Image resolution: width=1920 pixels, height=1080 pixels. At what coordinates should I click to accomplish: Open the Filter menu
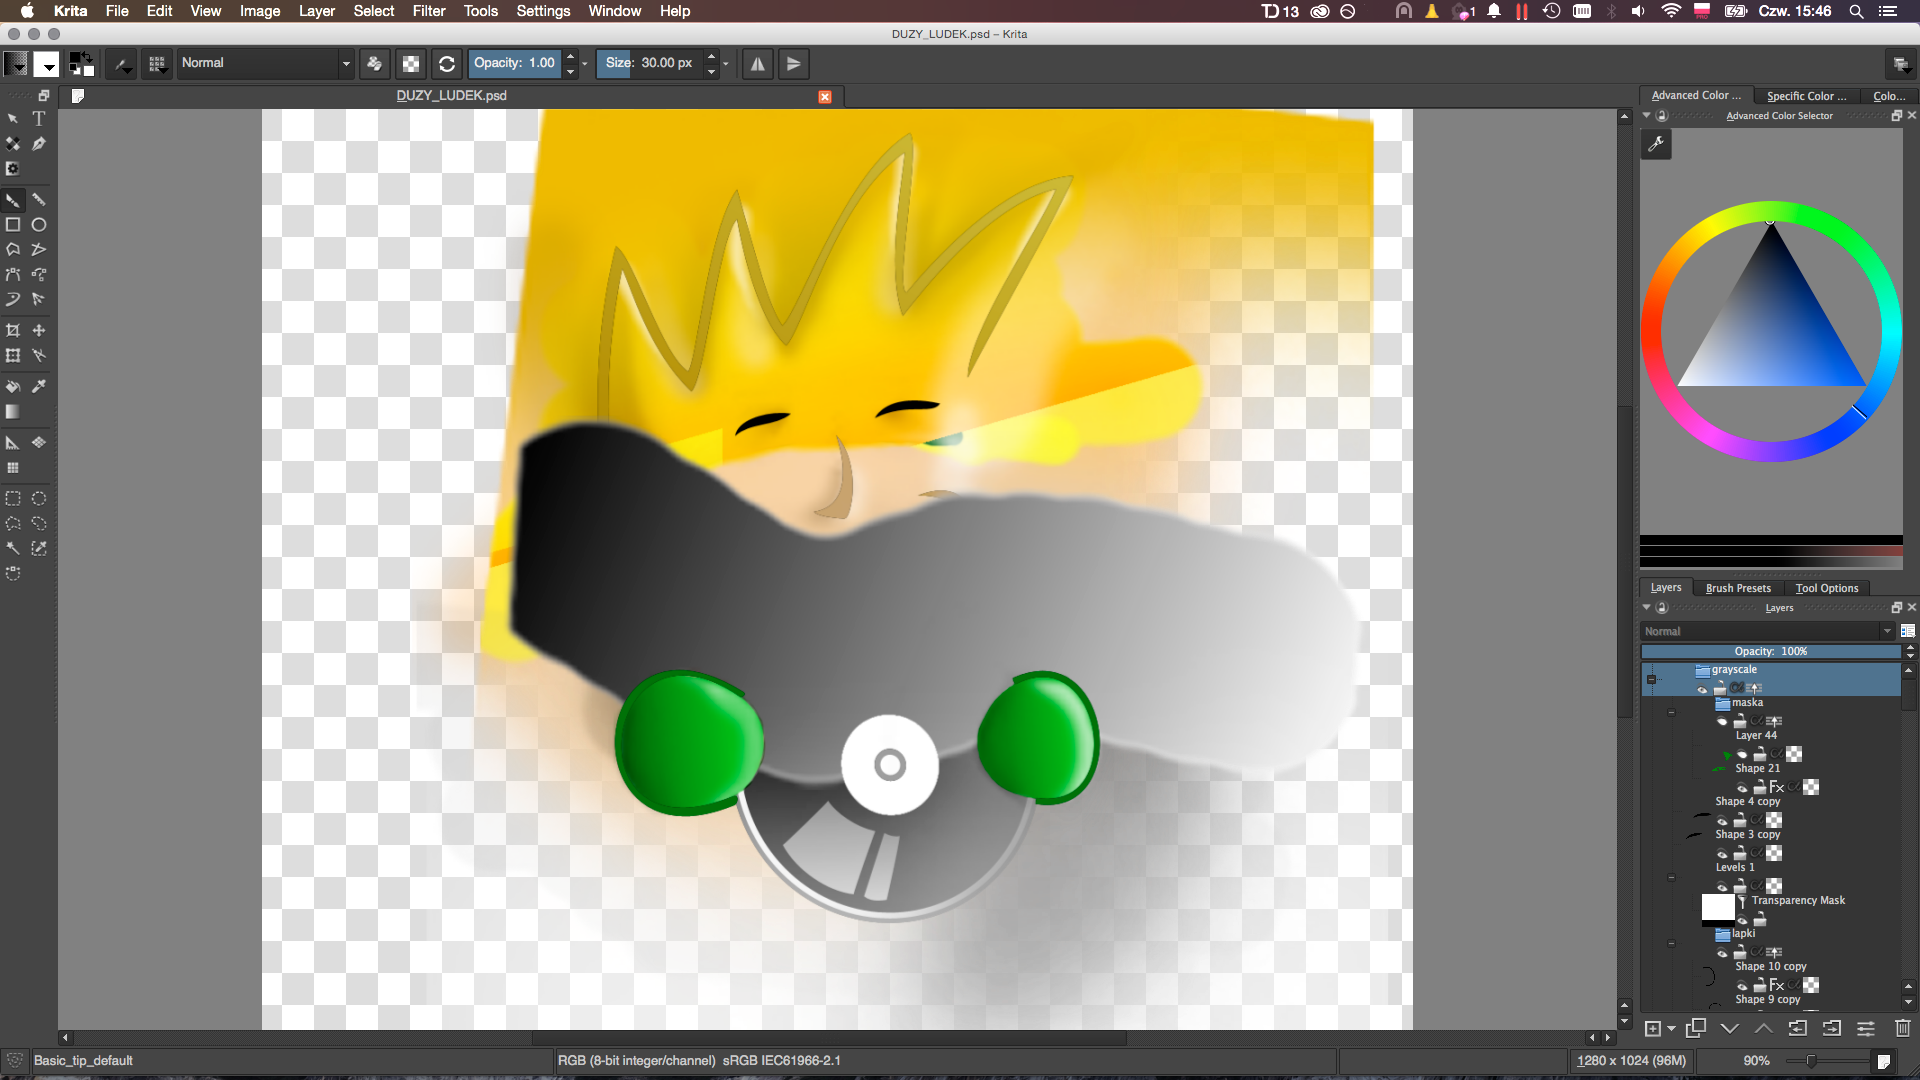[x=429, y=11]
